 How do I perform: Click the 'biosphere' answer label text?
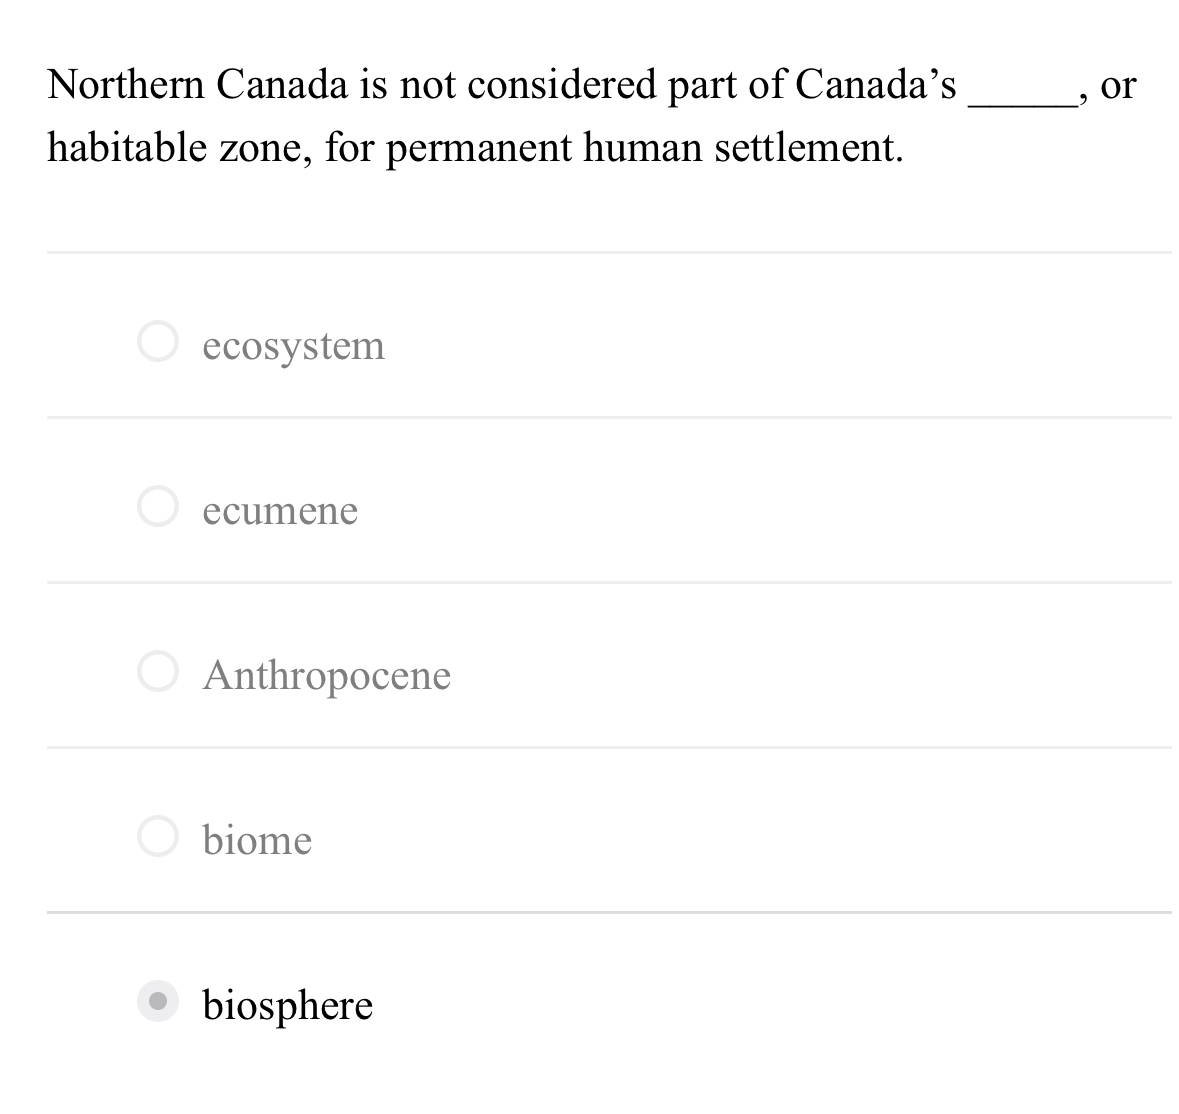287,1006
